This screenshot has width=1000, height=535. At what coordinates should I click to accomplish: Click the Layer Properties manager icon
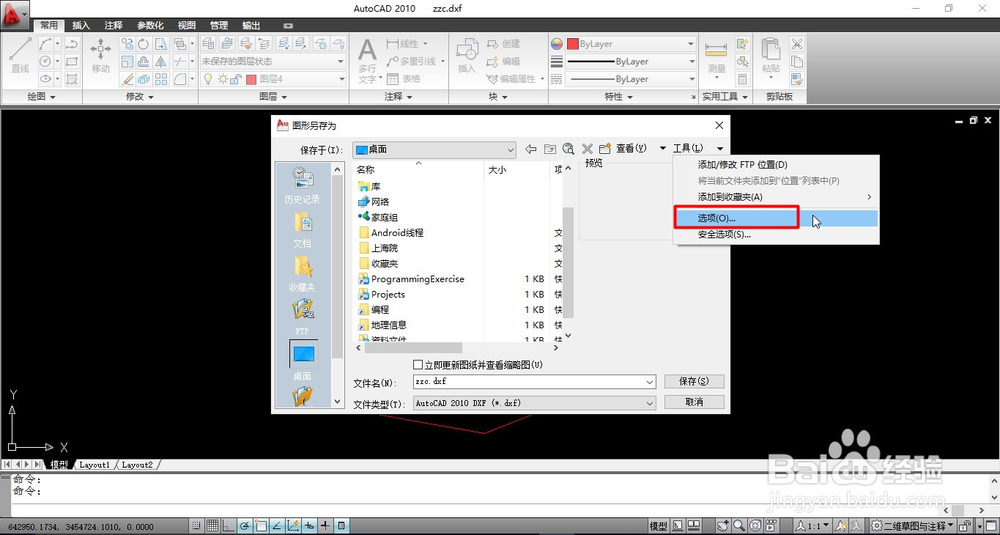[208, 43]
